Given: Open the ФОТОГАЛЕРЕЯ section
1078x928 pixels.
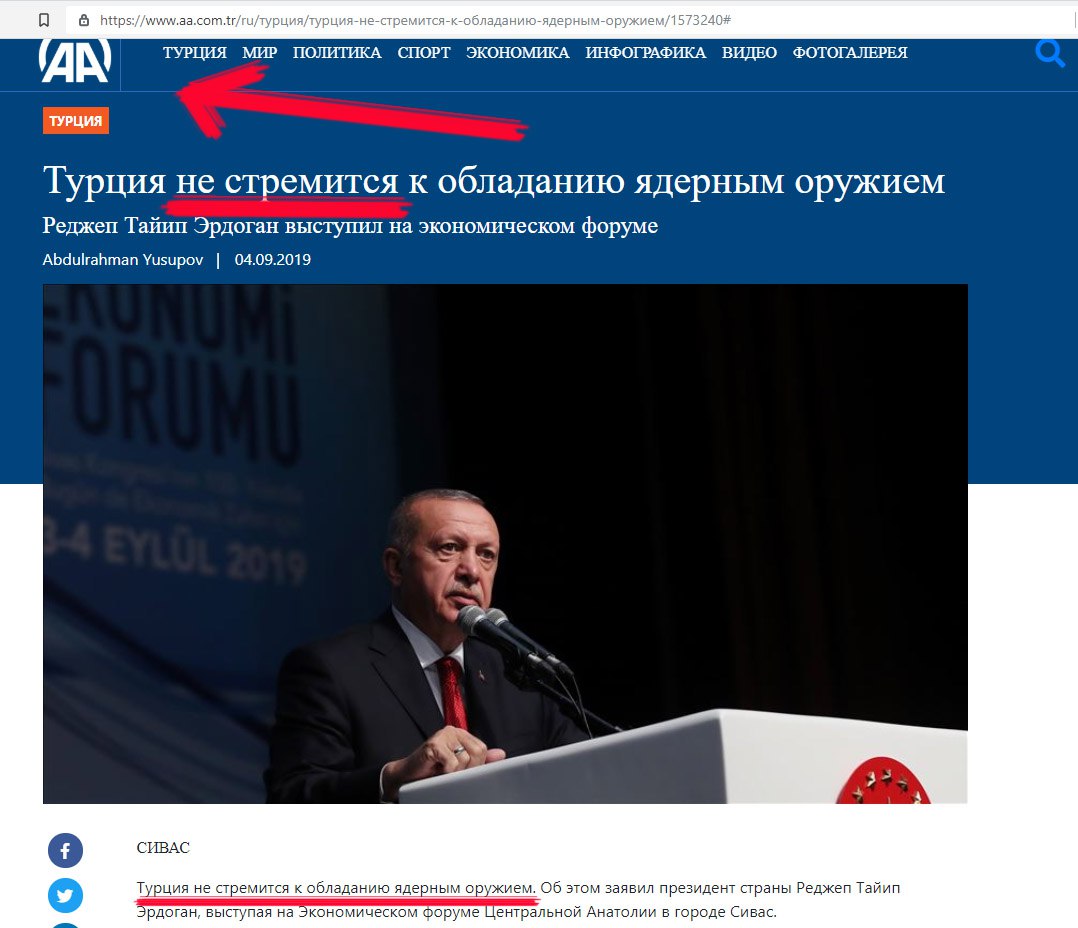Looking at the screenshot, I should [850, 52].
